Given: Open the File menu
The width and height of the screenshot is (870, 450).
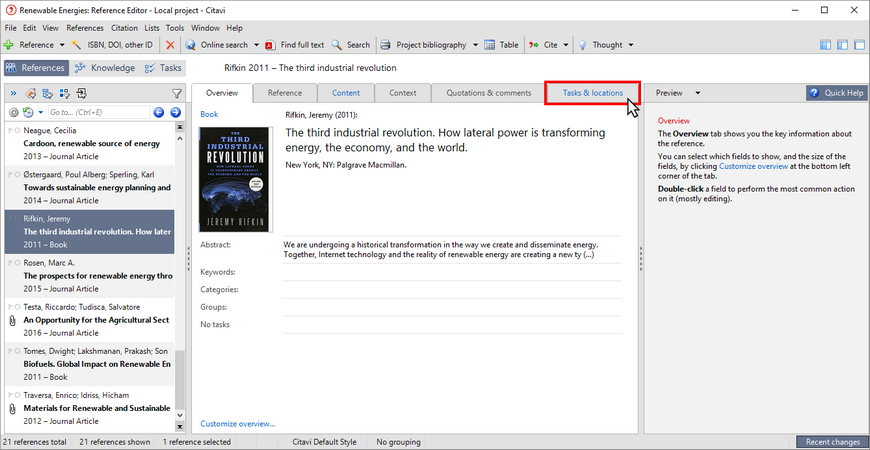Looking at the screenshot, I should point(10,28).
